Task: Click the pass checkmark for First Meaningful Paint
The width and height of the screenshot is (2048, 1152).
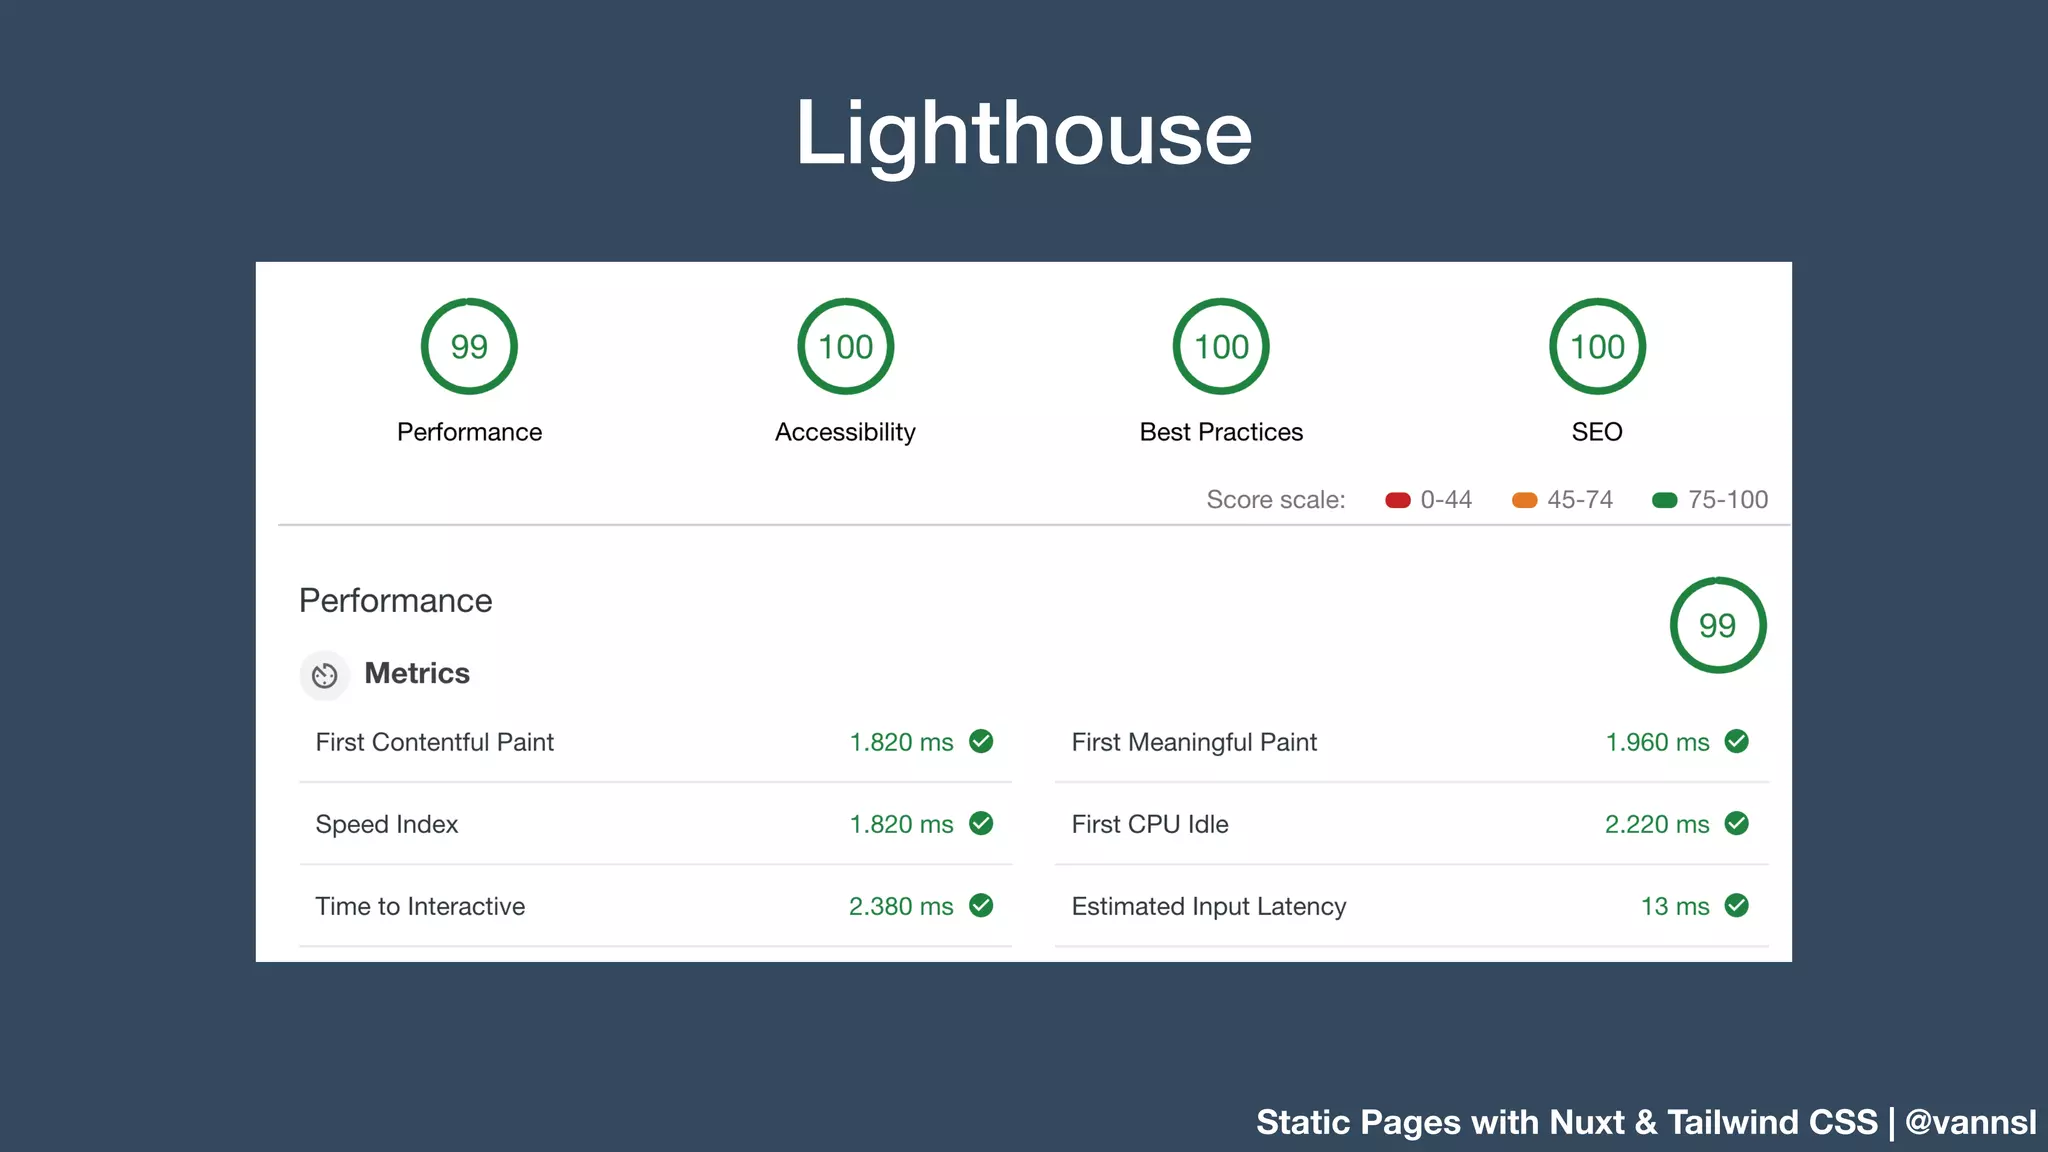Action: click(1737, 741)
